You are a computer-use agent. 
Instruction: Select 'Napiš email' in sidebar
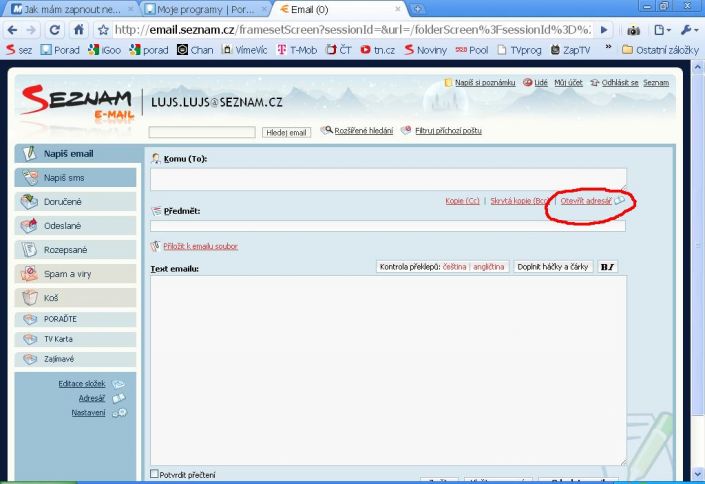pos(76,154)
